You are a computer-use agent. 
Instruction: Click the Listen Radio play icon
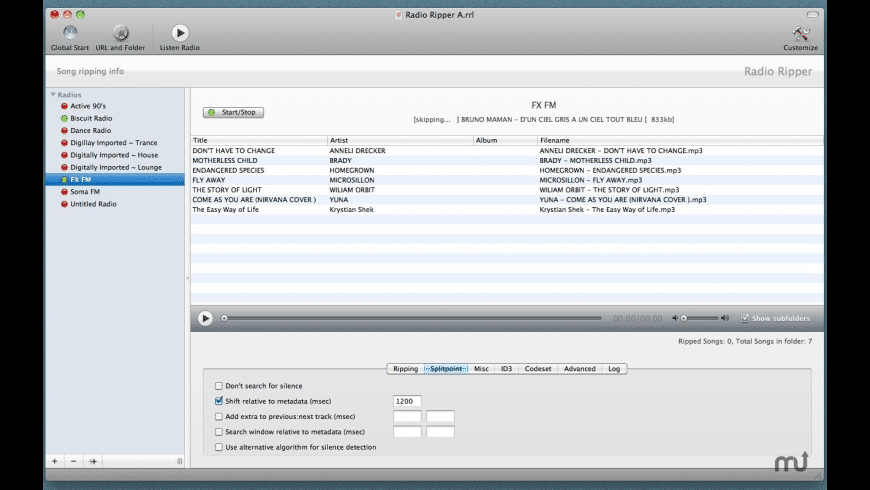point(180,33)
